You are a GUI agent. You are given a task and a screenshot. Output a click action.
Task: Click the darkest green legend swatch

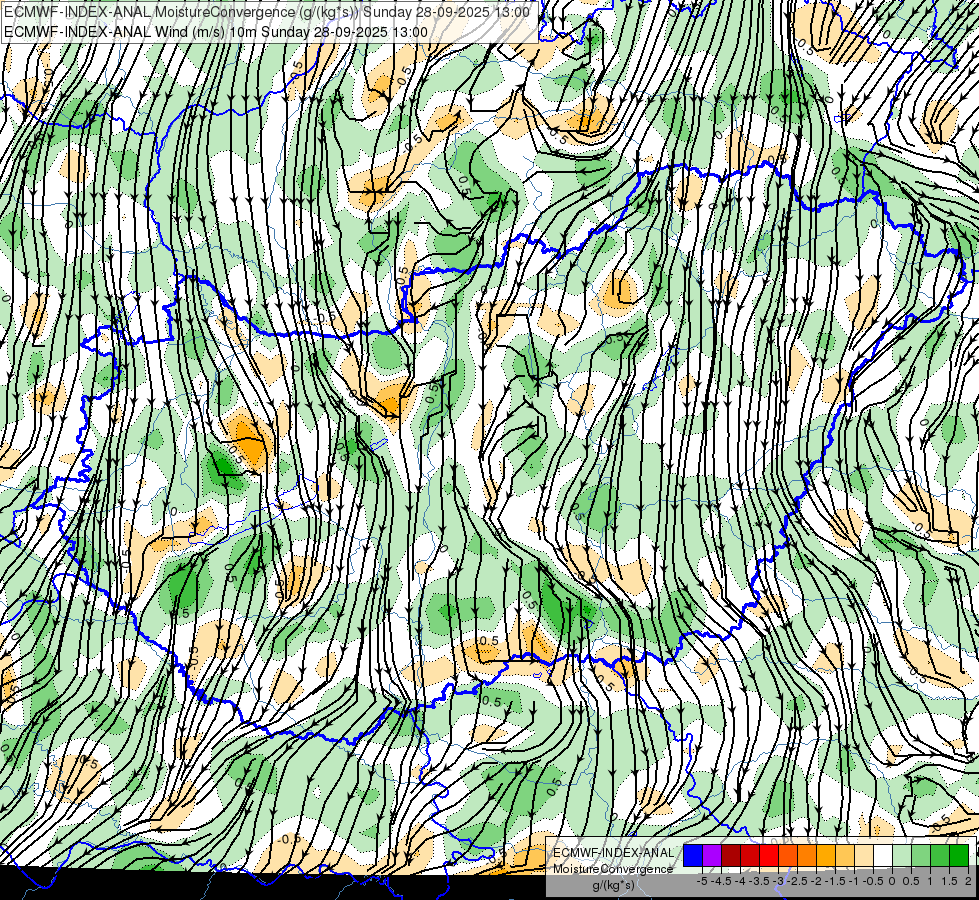point(959,855)
